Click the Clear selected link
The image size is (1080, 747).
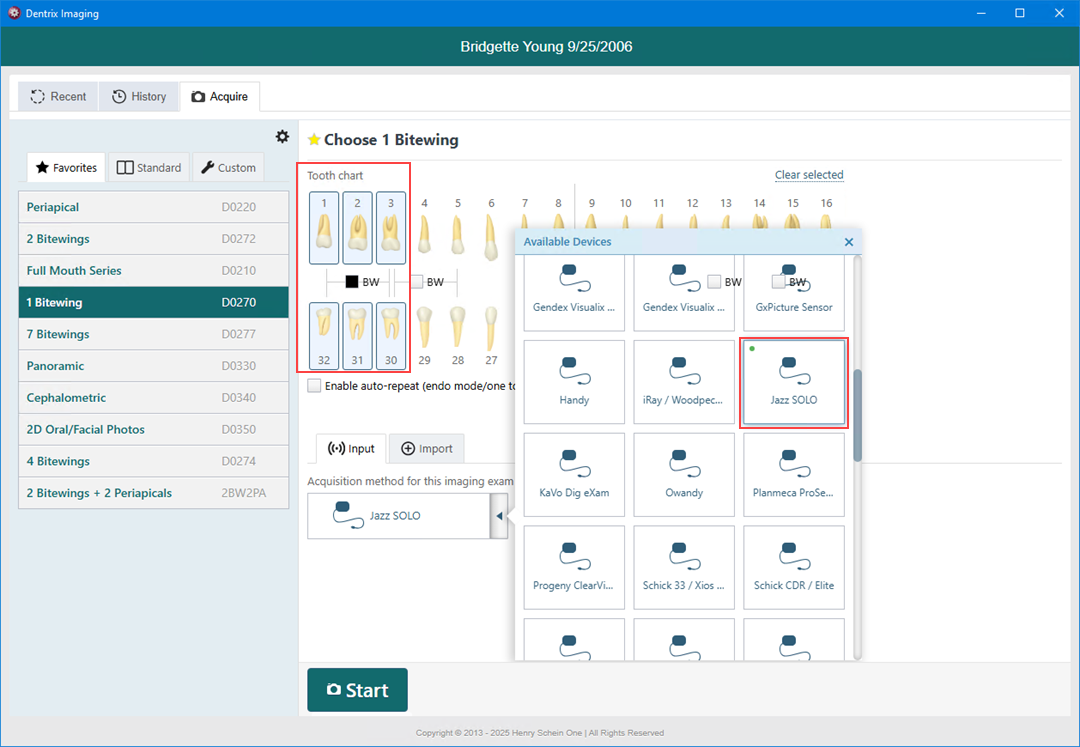(809, 175)
